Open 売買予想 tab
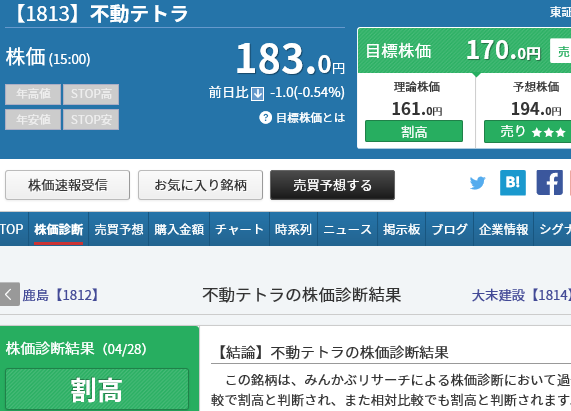 pos(119,229)
